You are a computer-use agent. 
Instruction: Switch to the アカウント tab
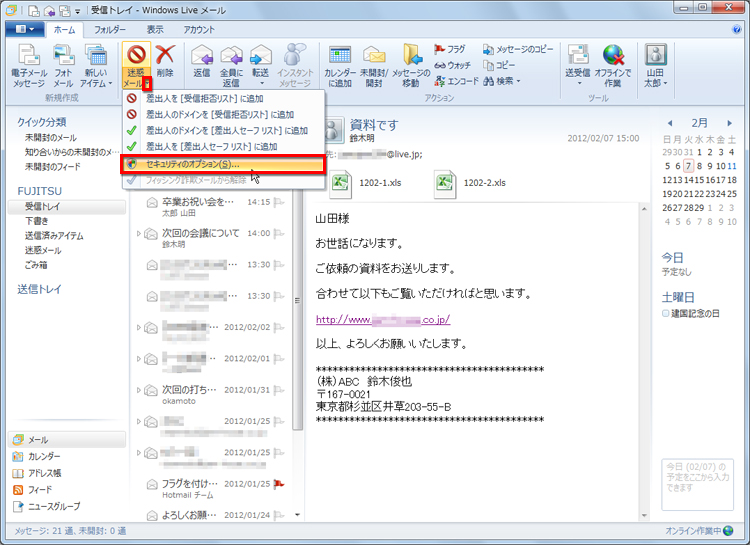[199, 30]
